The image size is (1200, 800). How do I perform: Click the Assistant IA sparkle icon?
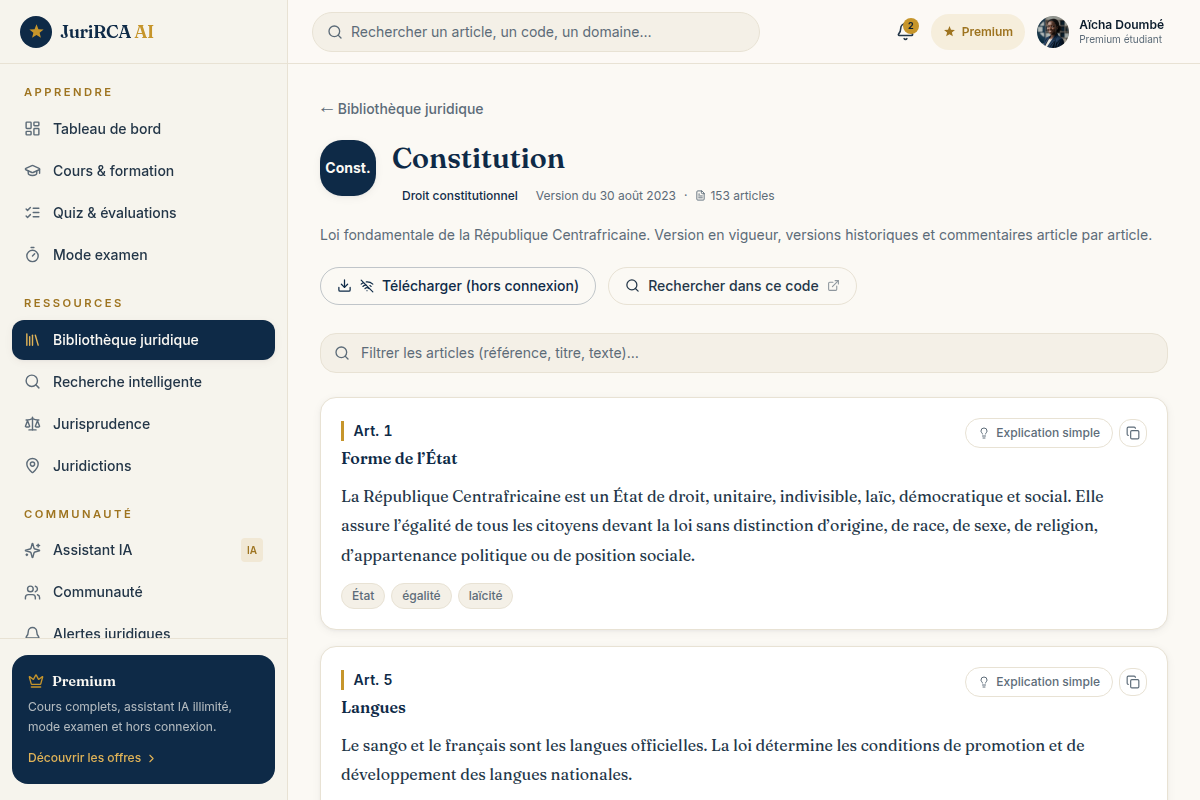(x=32, y=550)
